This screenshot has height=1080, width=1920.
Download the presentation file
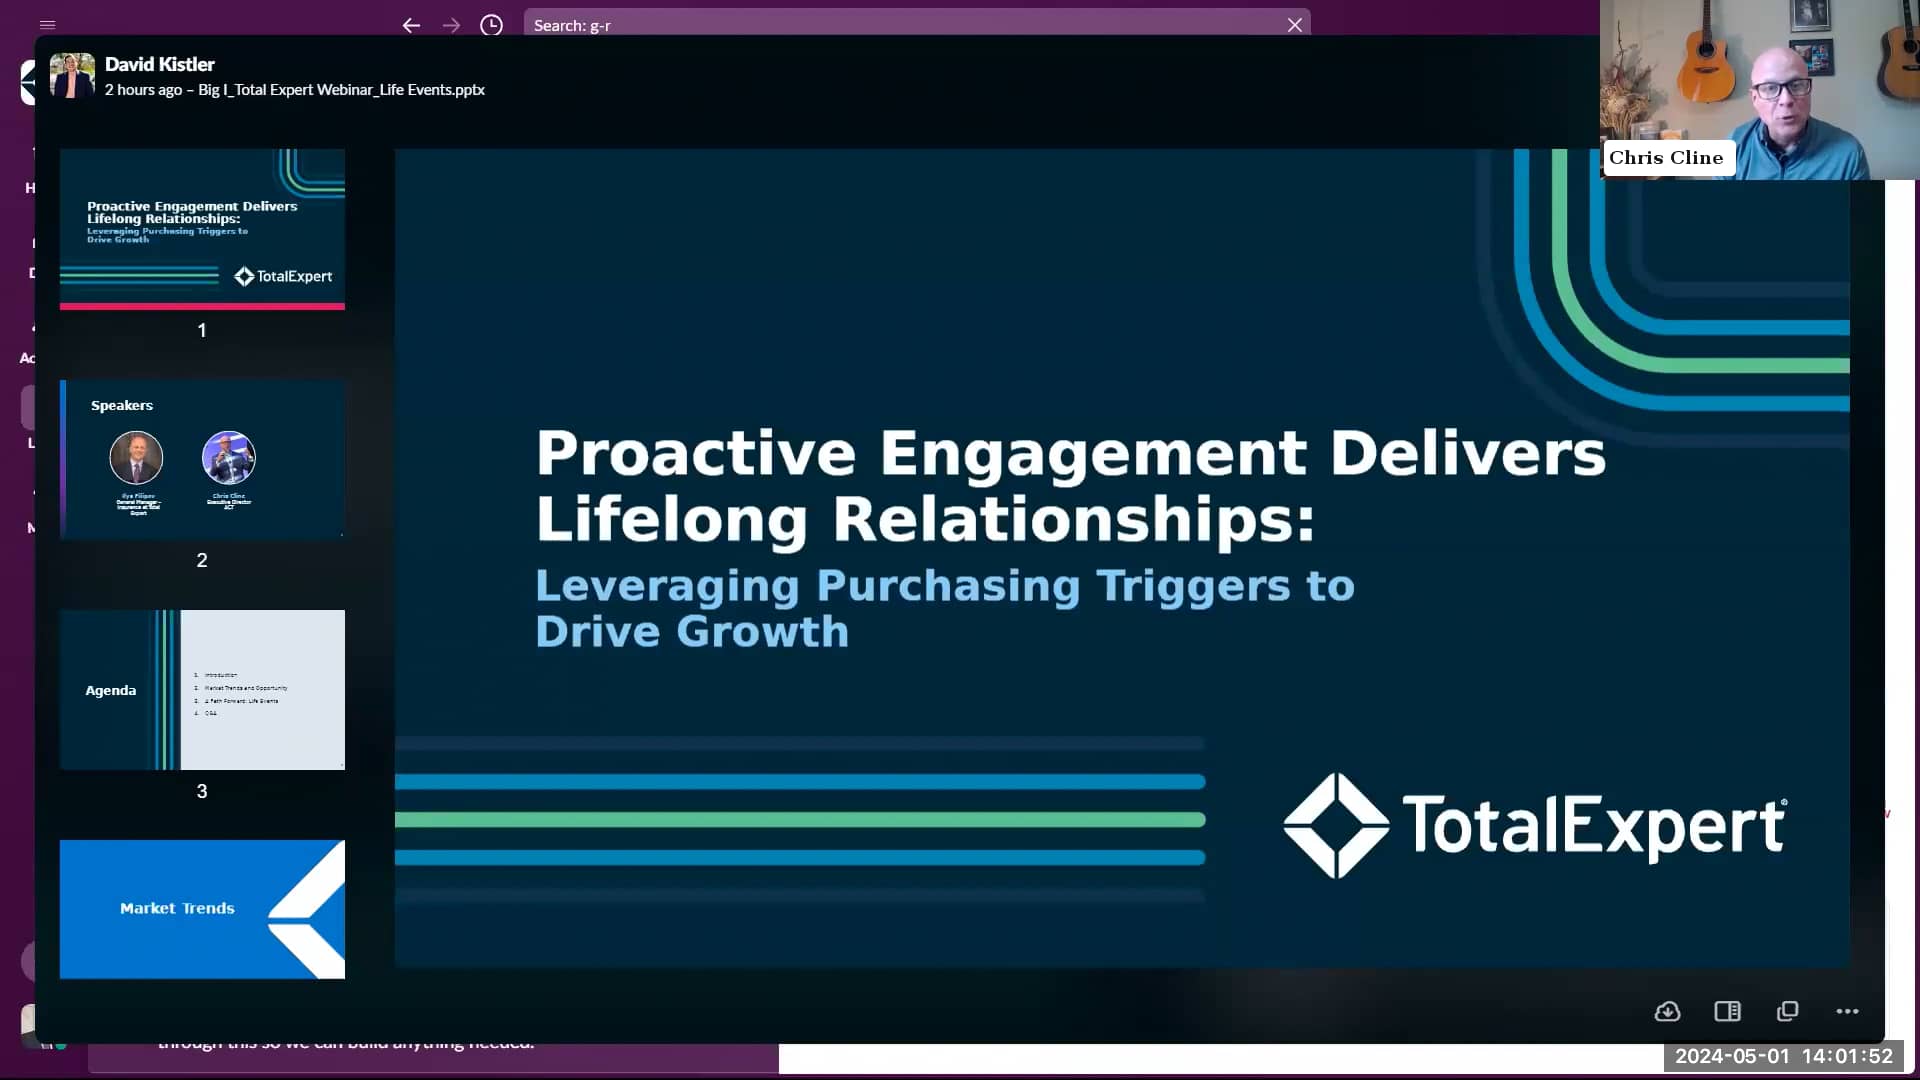1667,1011
